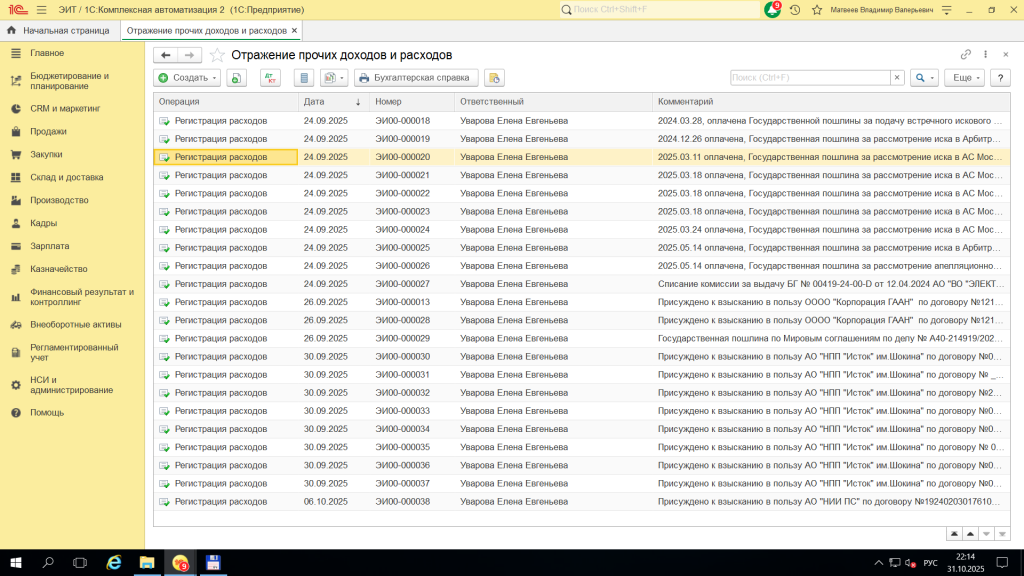Viewport: 1024px width, 576px height.
Task: Click the Дт/Кт postings icon
Action: 270,77
